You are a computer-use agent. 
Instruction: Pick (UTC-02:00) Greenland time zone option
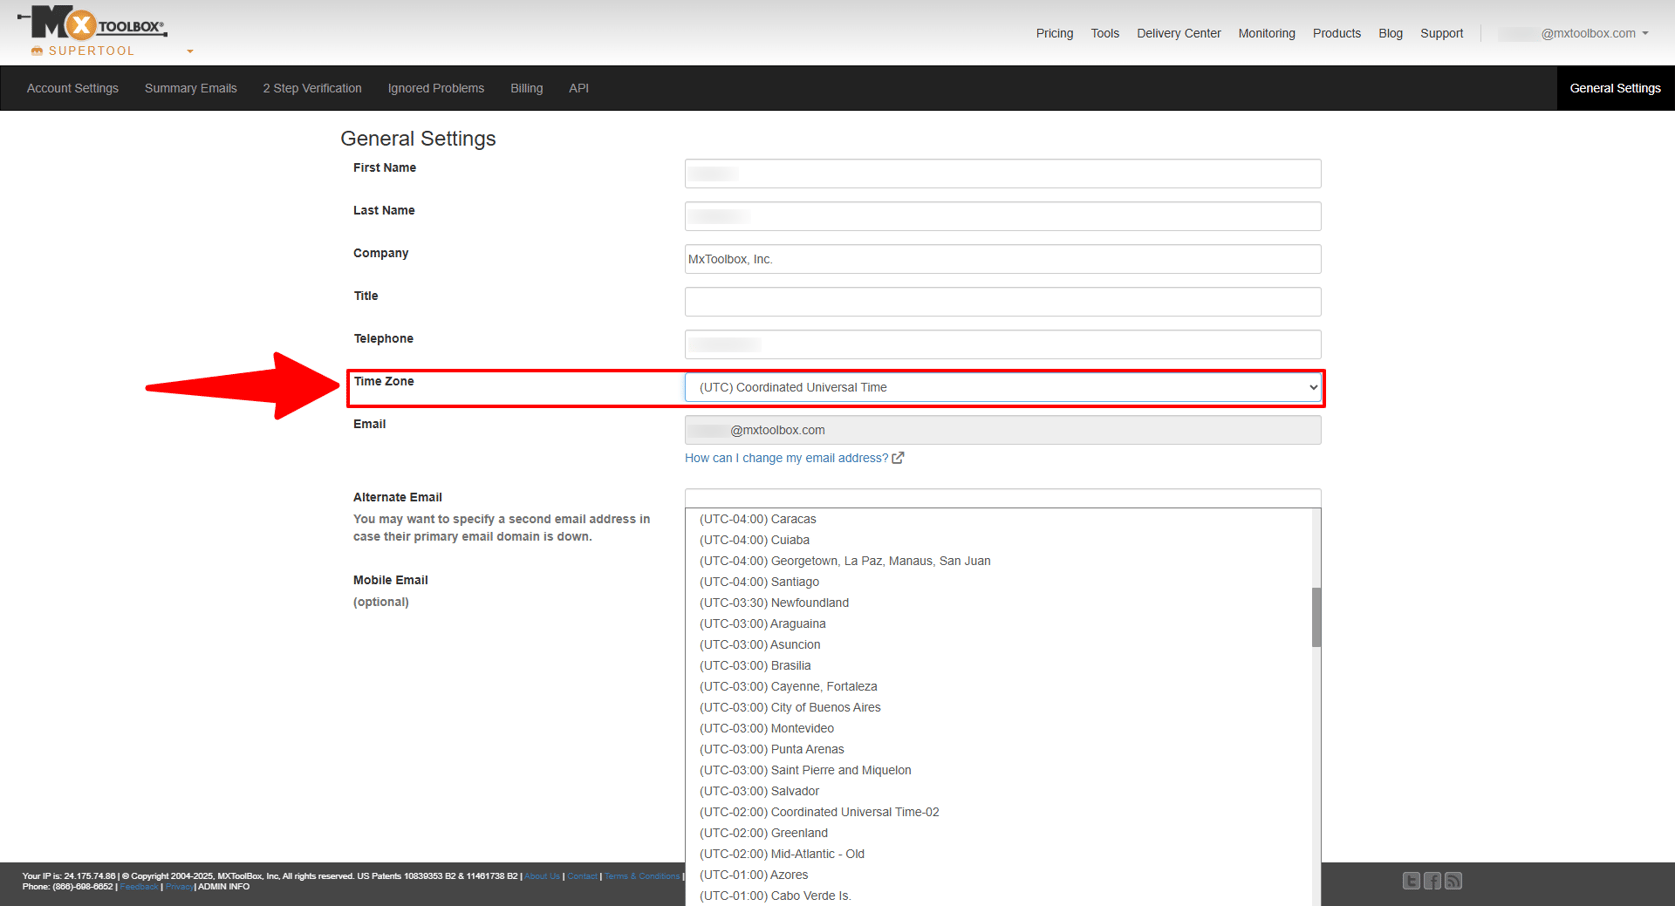pyautogui.click(x=763, y=833)
